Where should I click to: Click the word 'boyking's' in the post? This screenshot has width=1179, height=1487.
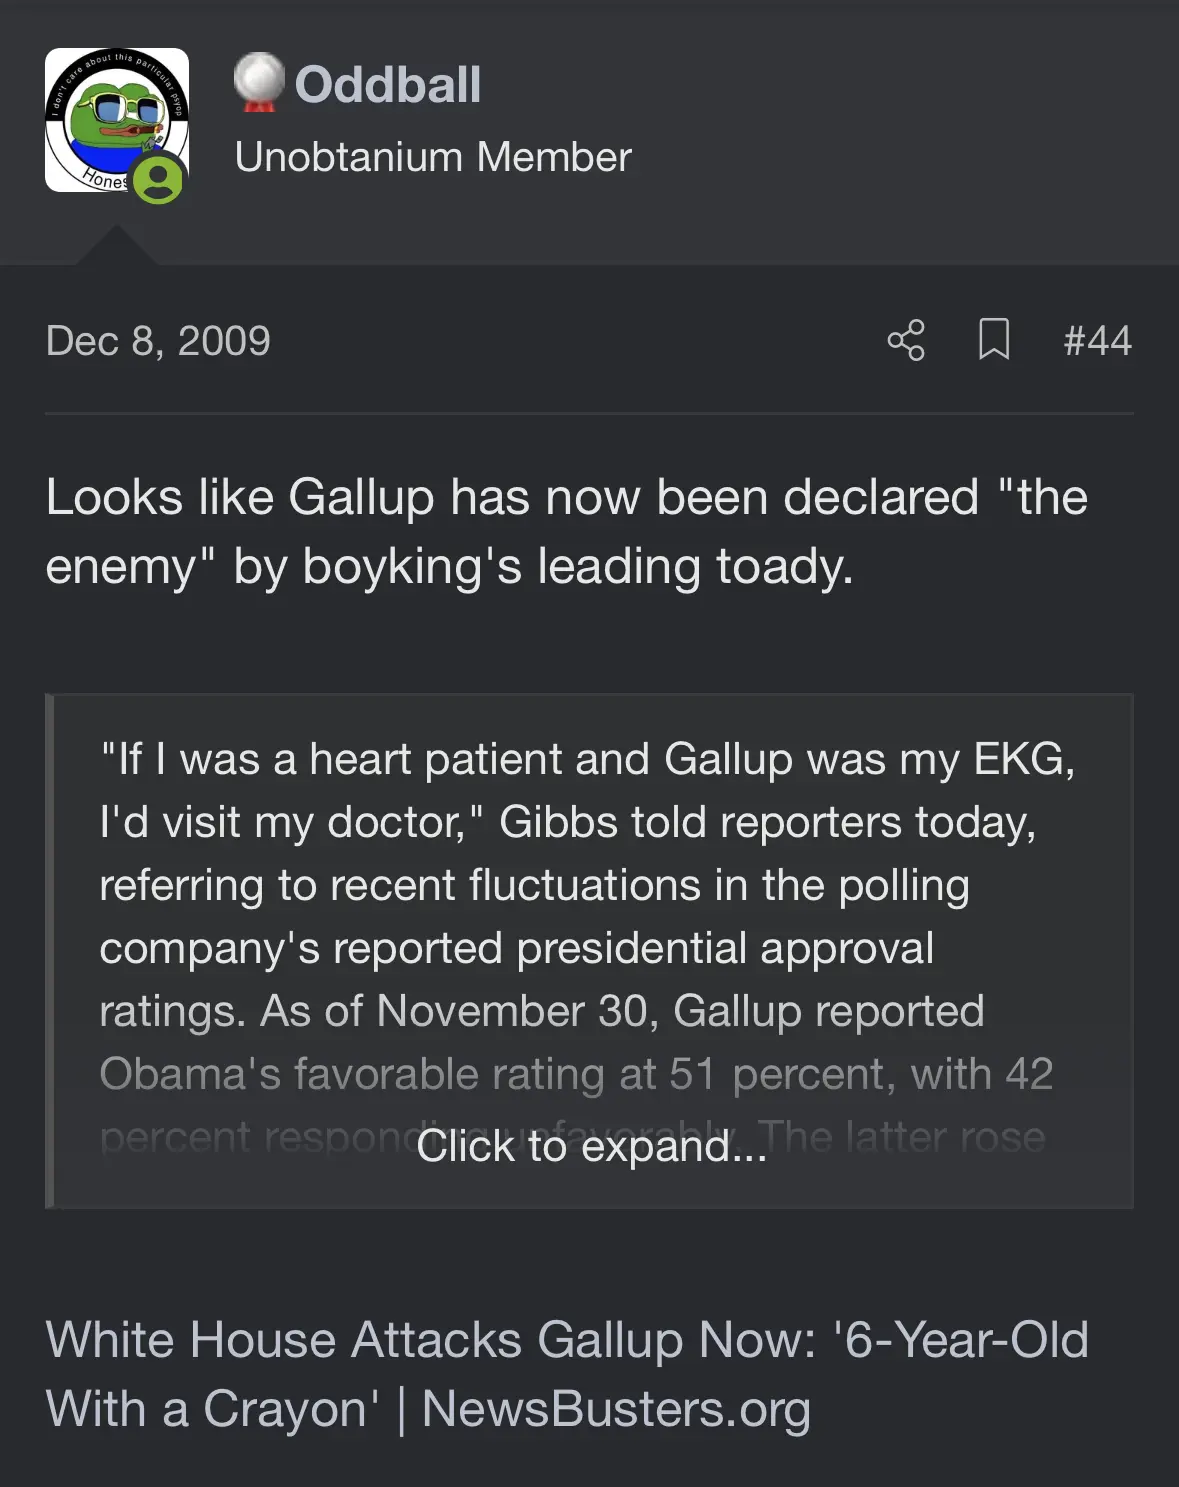pos(412,567)
